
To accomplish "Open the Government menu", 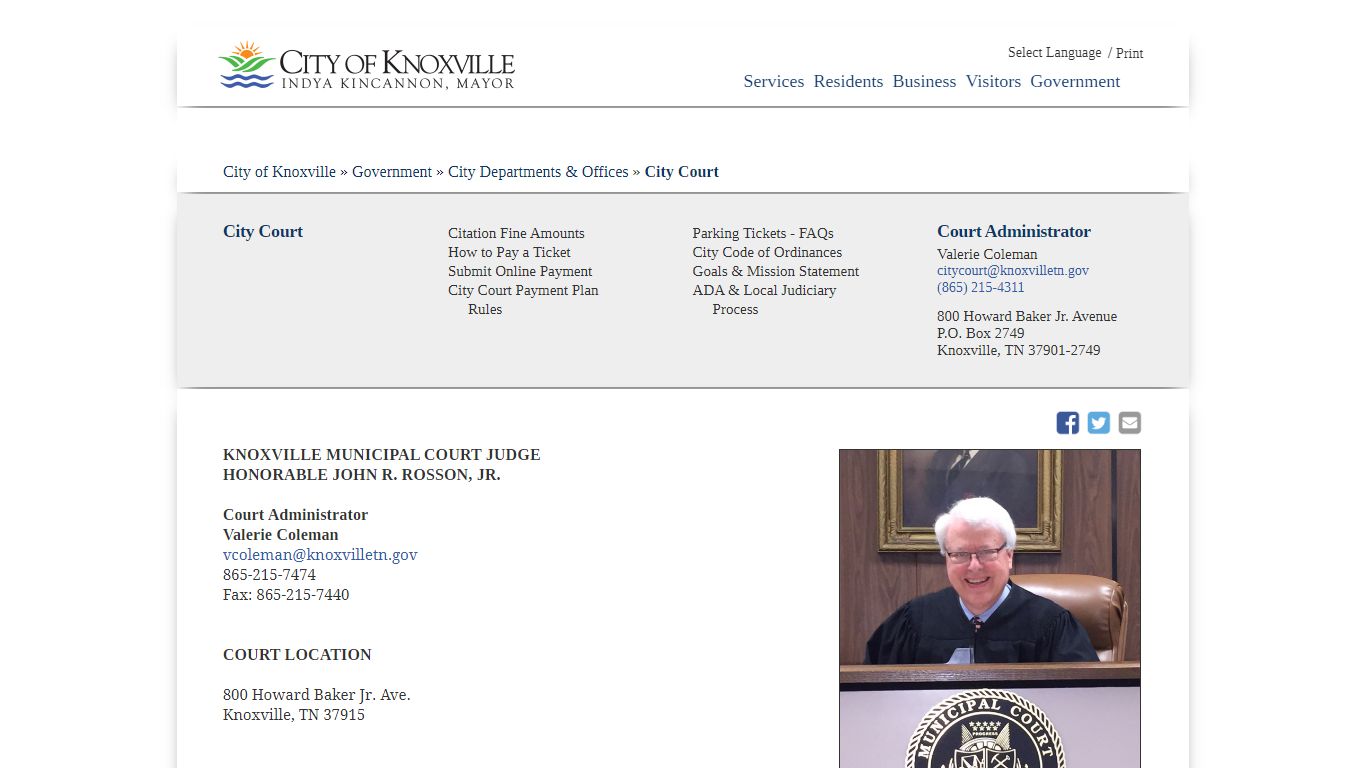I will pos(1075,81).
